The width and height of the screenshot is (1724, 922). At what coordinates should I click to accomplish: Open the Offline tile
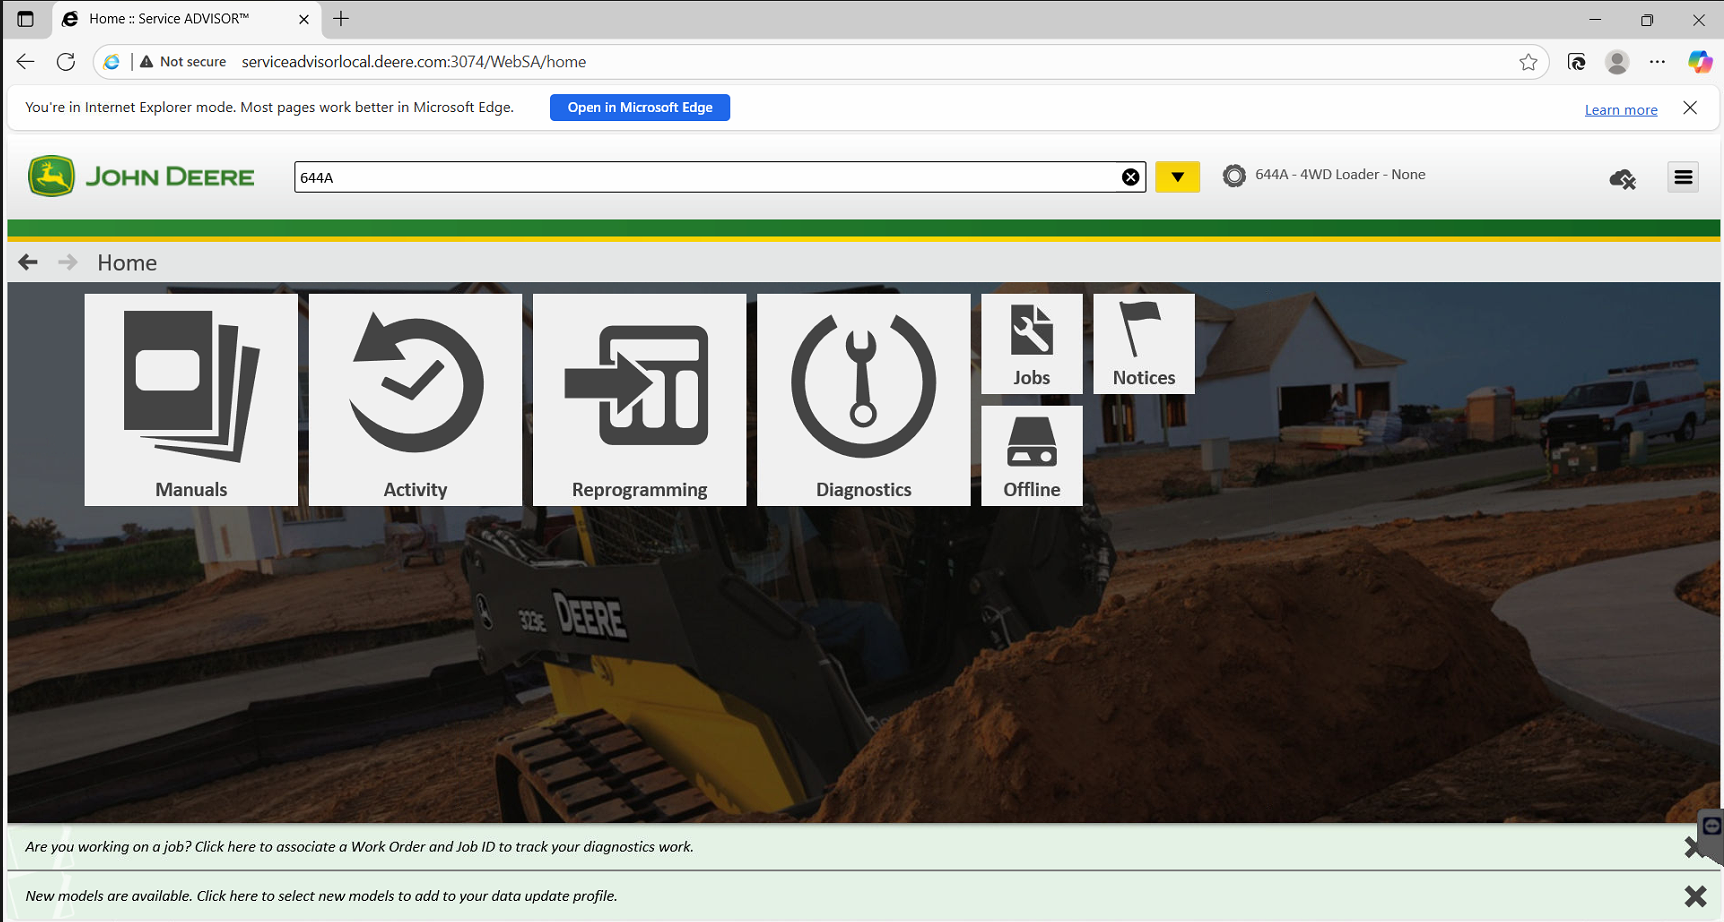click(x=1031, y=455)
